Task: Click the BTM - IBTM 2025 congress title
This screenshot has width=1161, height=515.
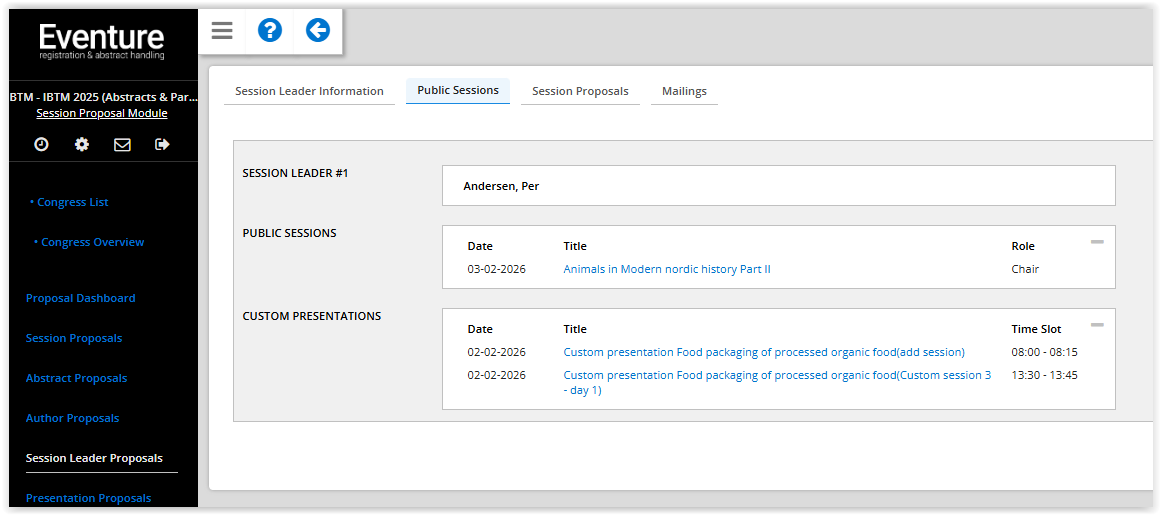Action: (x=103, y=97)
